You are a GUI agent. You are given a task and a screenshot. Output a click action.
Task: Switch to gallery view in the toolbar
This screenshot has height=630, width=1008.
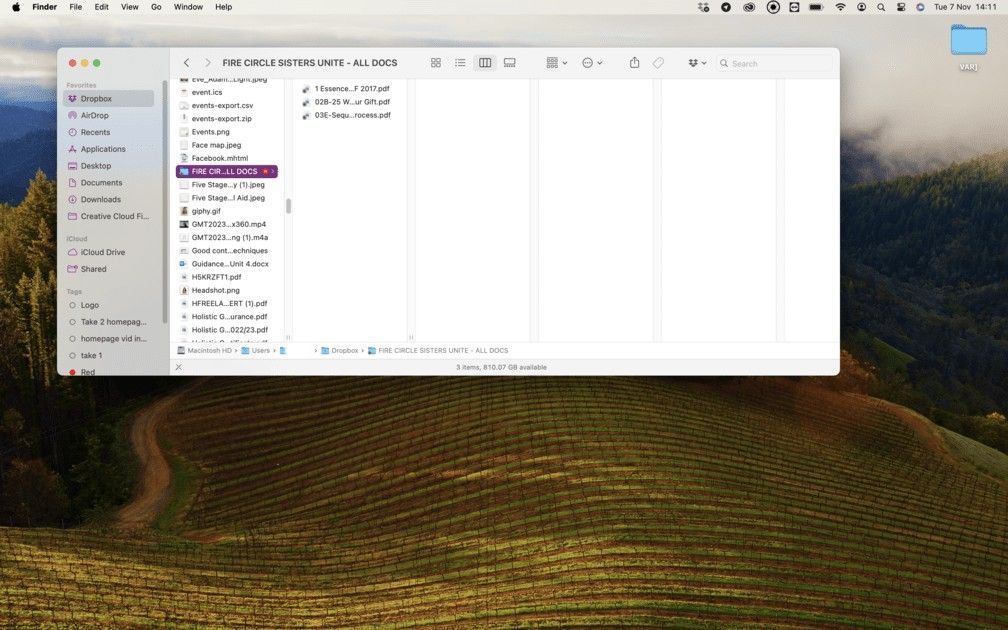(x=510, y=62)
